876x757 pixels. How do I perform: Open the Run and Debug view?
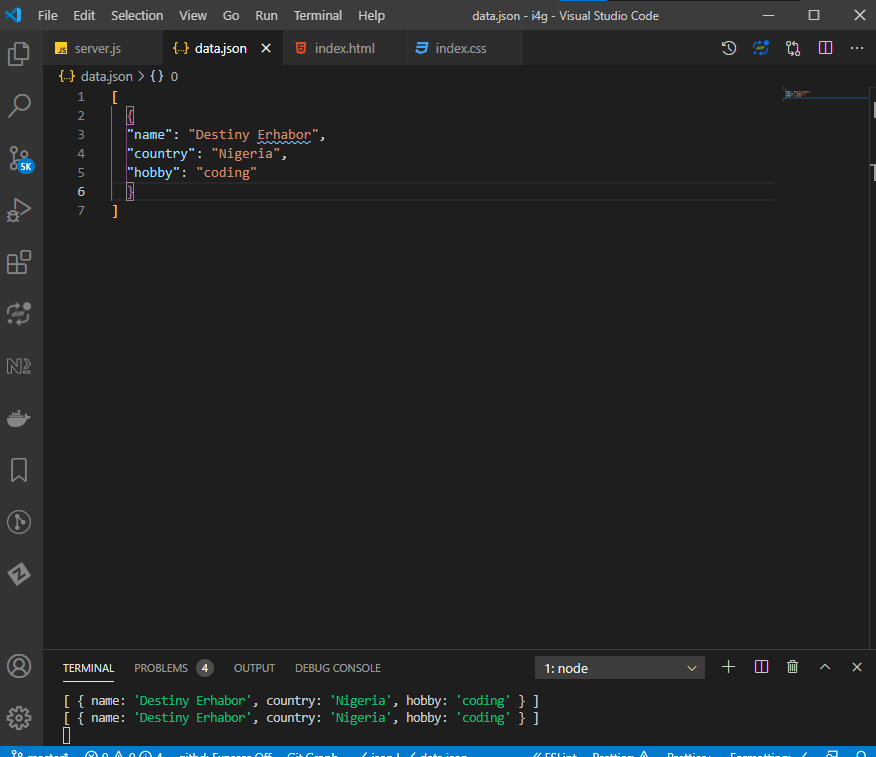[x=19, y=210]
